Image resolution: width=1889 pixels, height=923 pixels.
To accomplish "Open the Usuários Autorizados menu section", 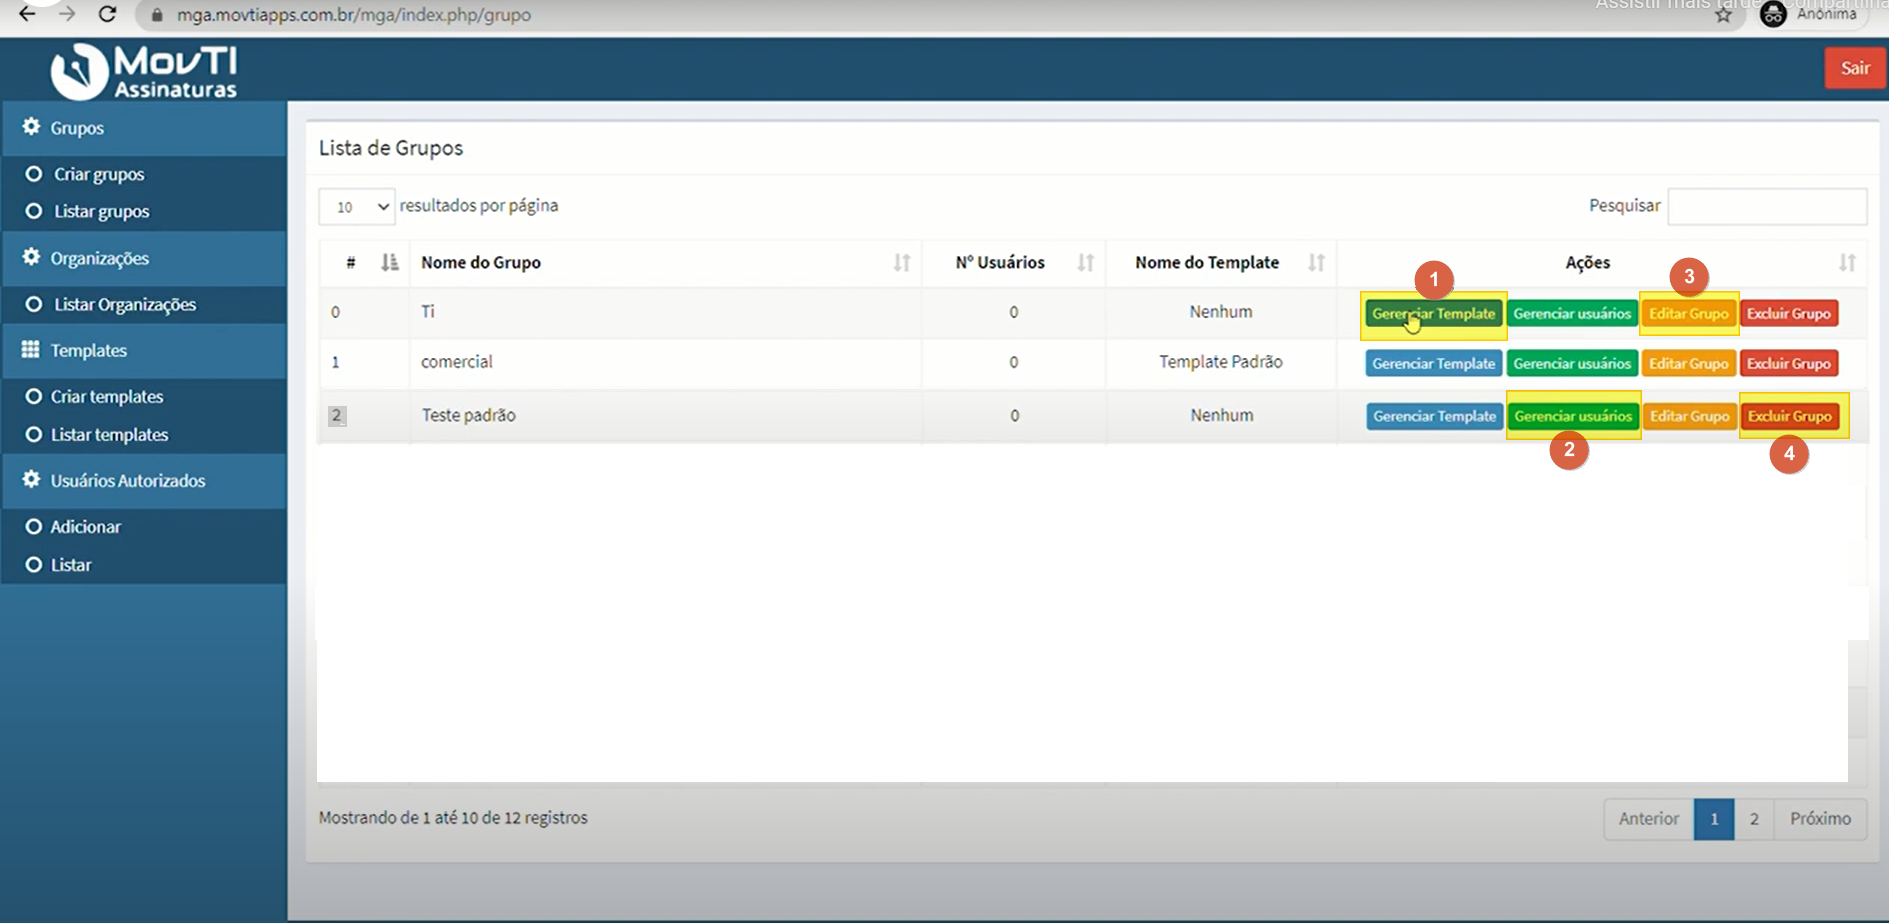I will coord(144,480).
